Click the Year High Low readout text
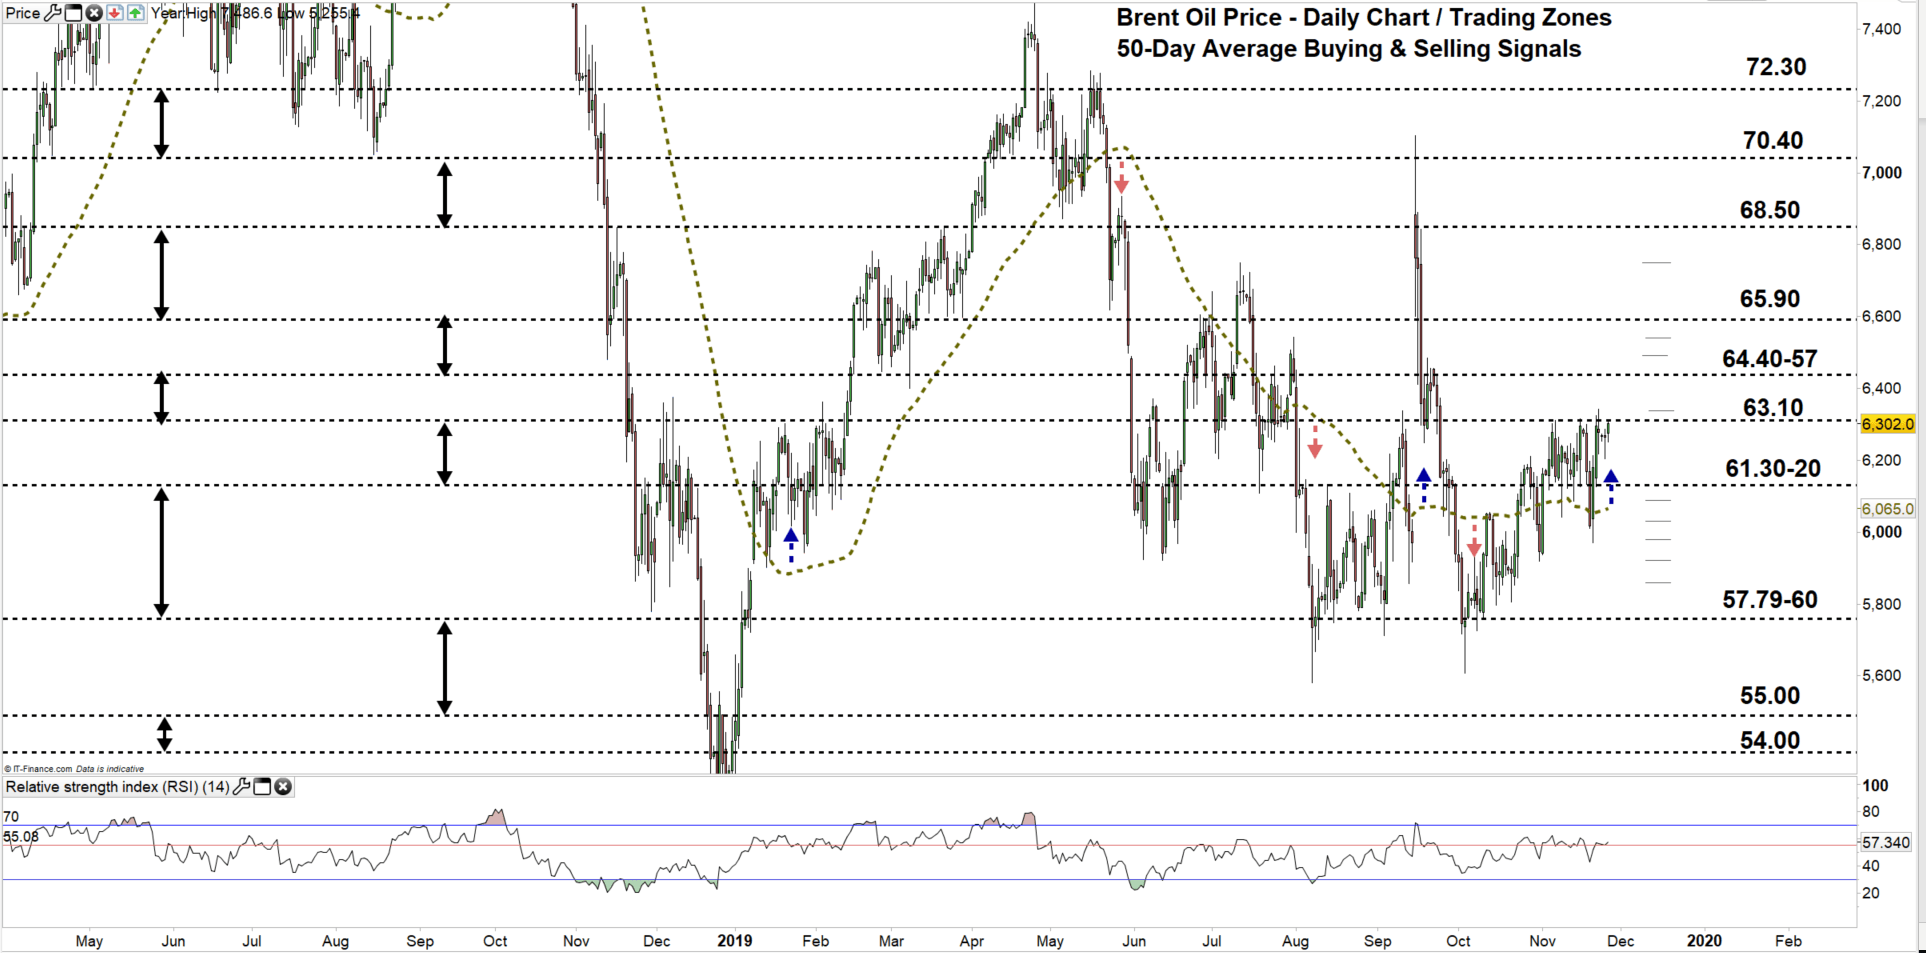 coord(255,13)
